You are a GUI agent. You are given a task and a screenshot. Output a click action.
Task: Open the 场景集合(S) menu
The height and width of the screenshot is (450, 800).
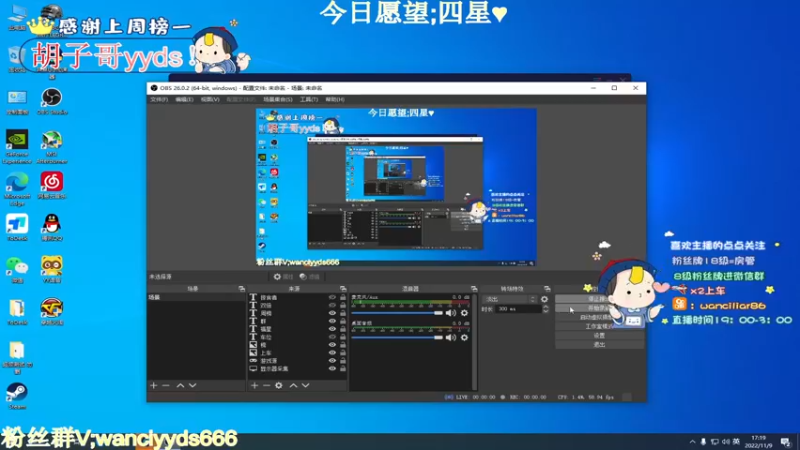tap(278, 99)
